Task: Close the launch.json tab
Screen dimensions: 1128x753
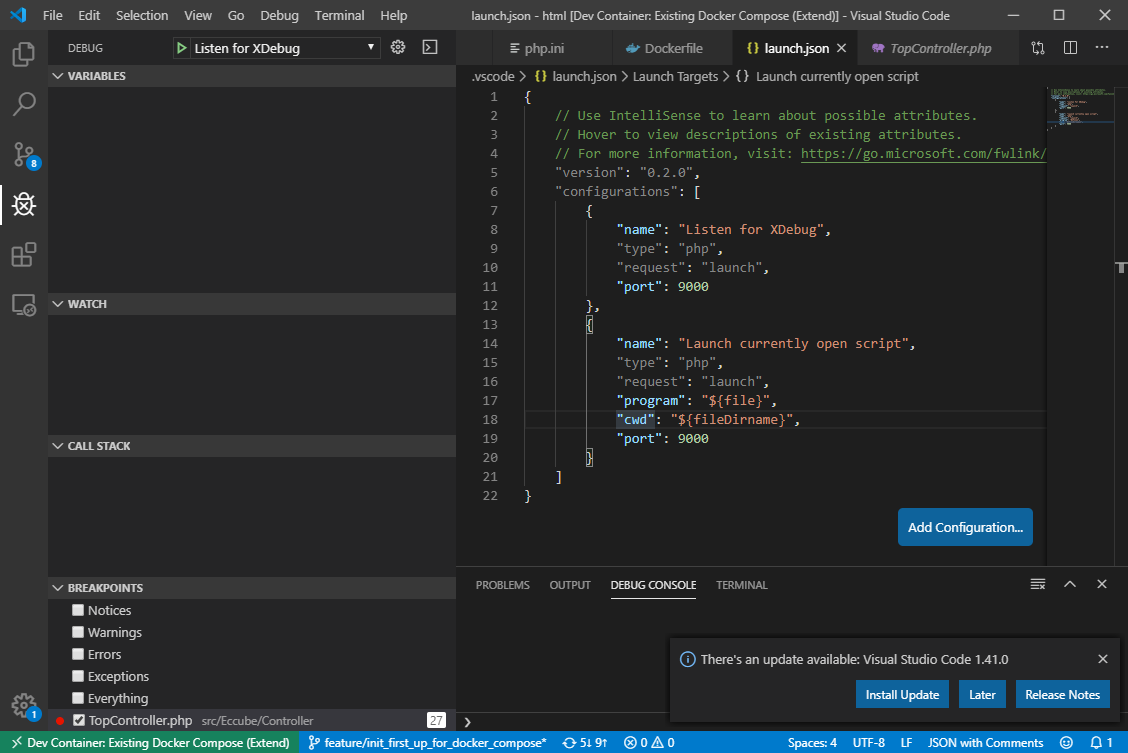Action: (x=842, y=48)
